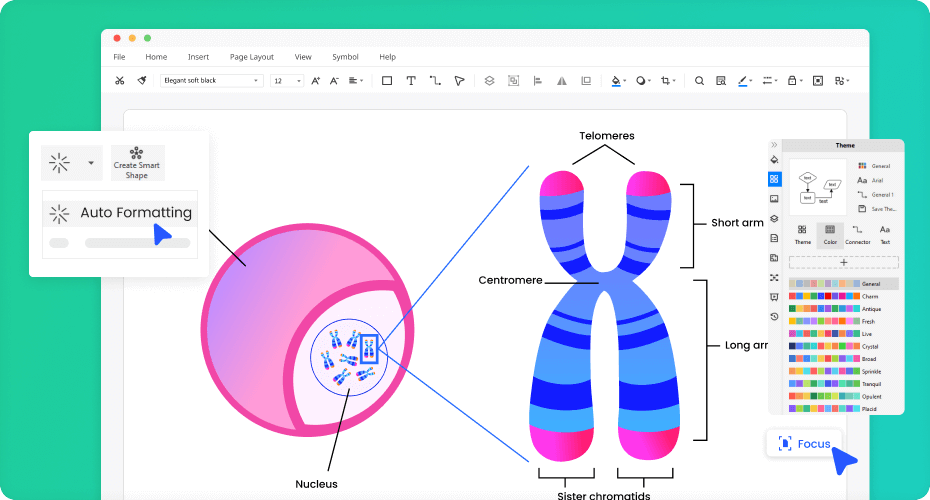Switch to the Text tab in panel

click(885, 235)
